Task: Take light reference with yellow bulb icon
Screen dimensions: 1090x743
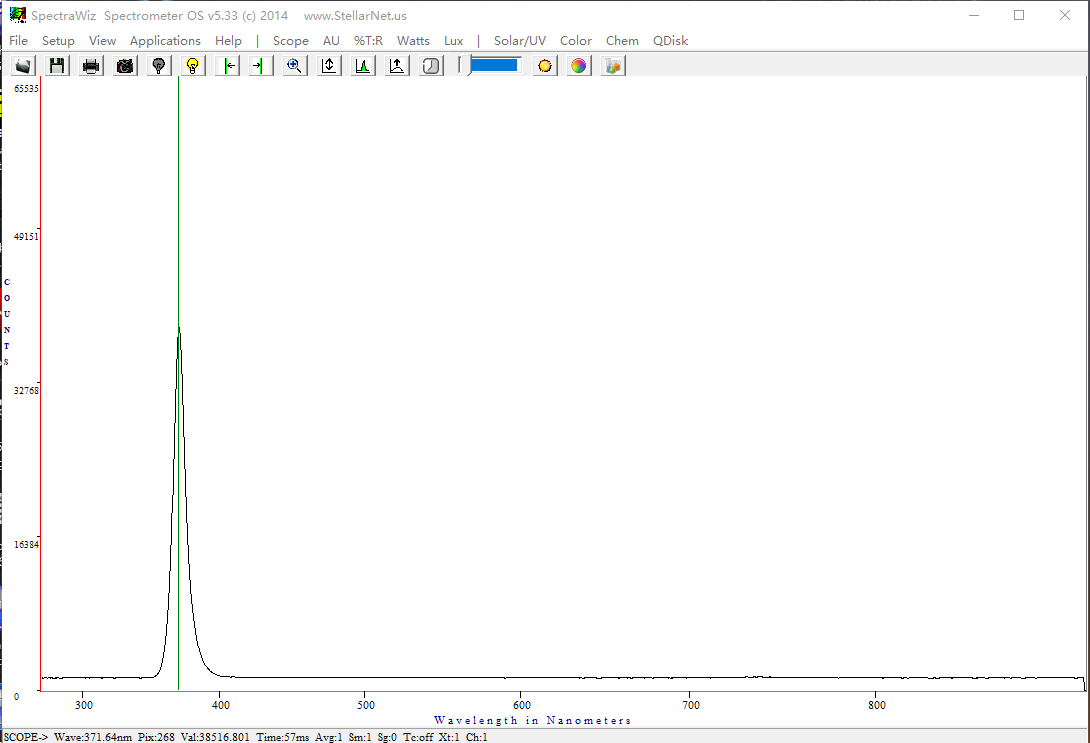Action: coord(193,66)
